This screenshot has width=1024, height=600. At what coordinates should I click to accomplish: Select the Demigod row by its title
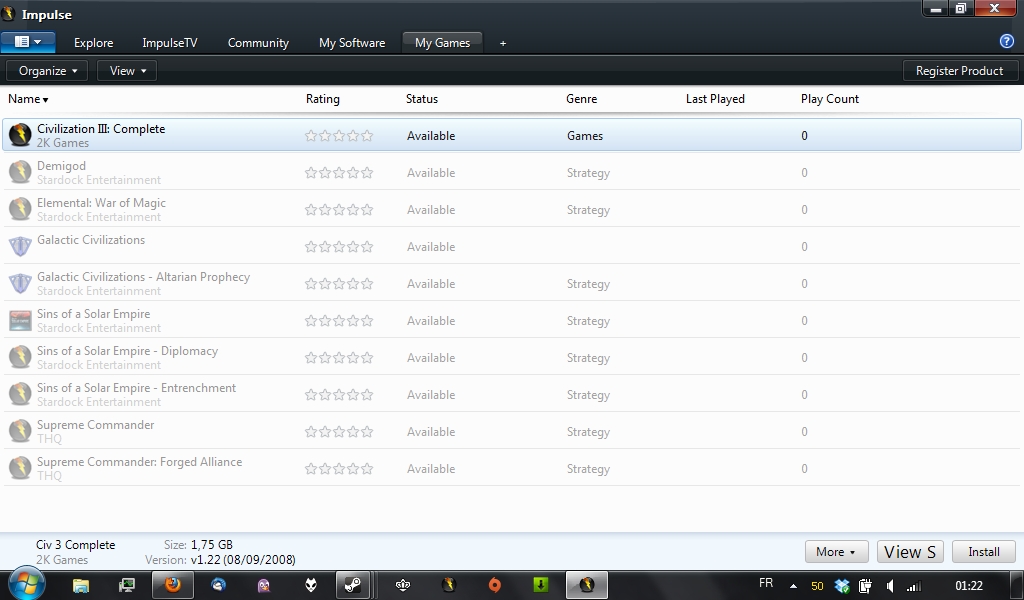point(61,166)
